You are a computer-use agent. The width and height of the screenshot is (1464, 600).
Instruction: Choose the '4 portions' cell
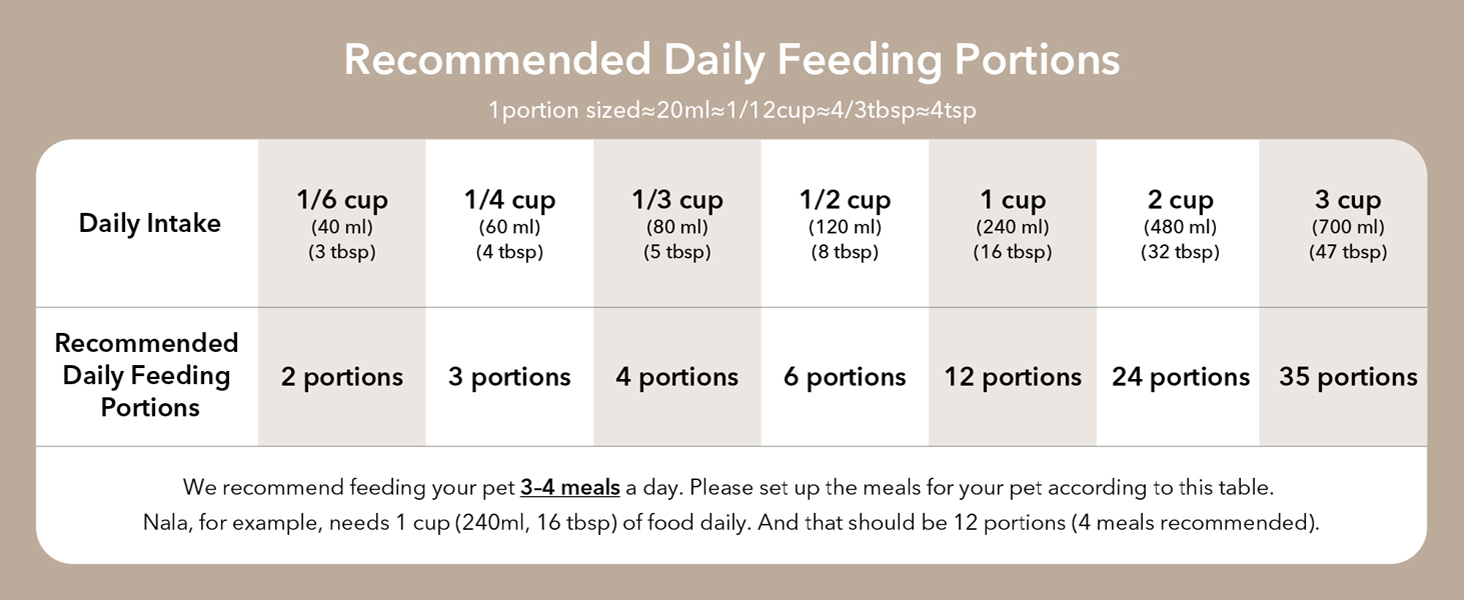pyautogui.click(x=677, y=377)
